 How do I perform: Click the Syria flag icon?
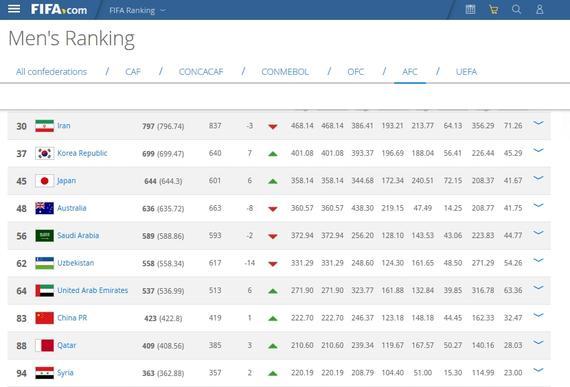[45, 373]
